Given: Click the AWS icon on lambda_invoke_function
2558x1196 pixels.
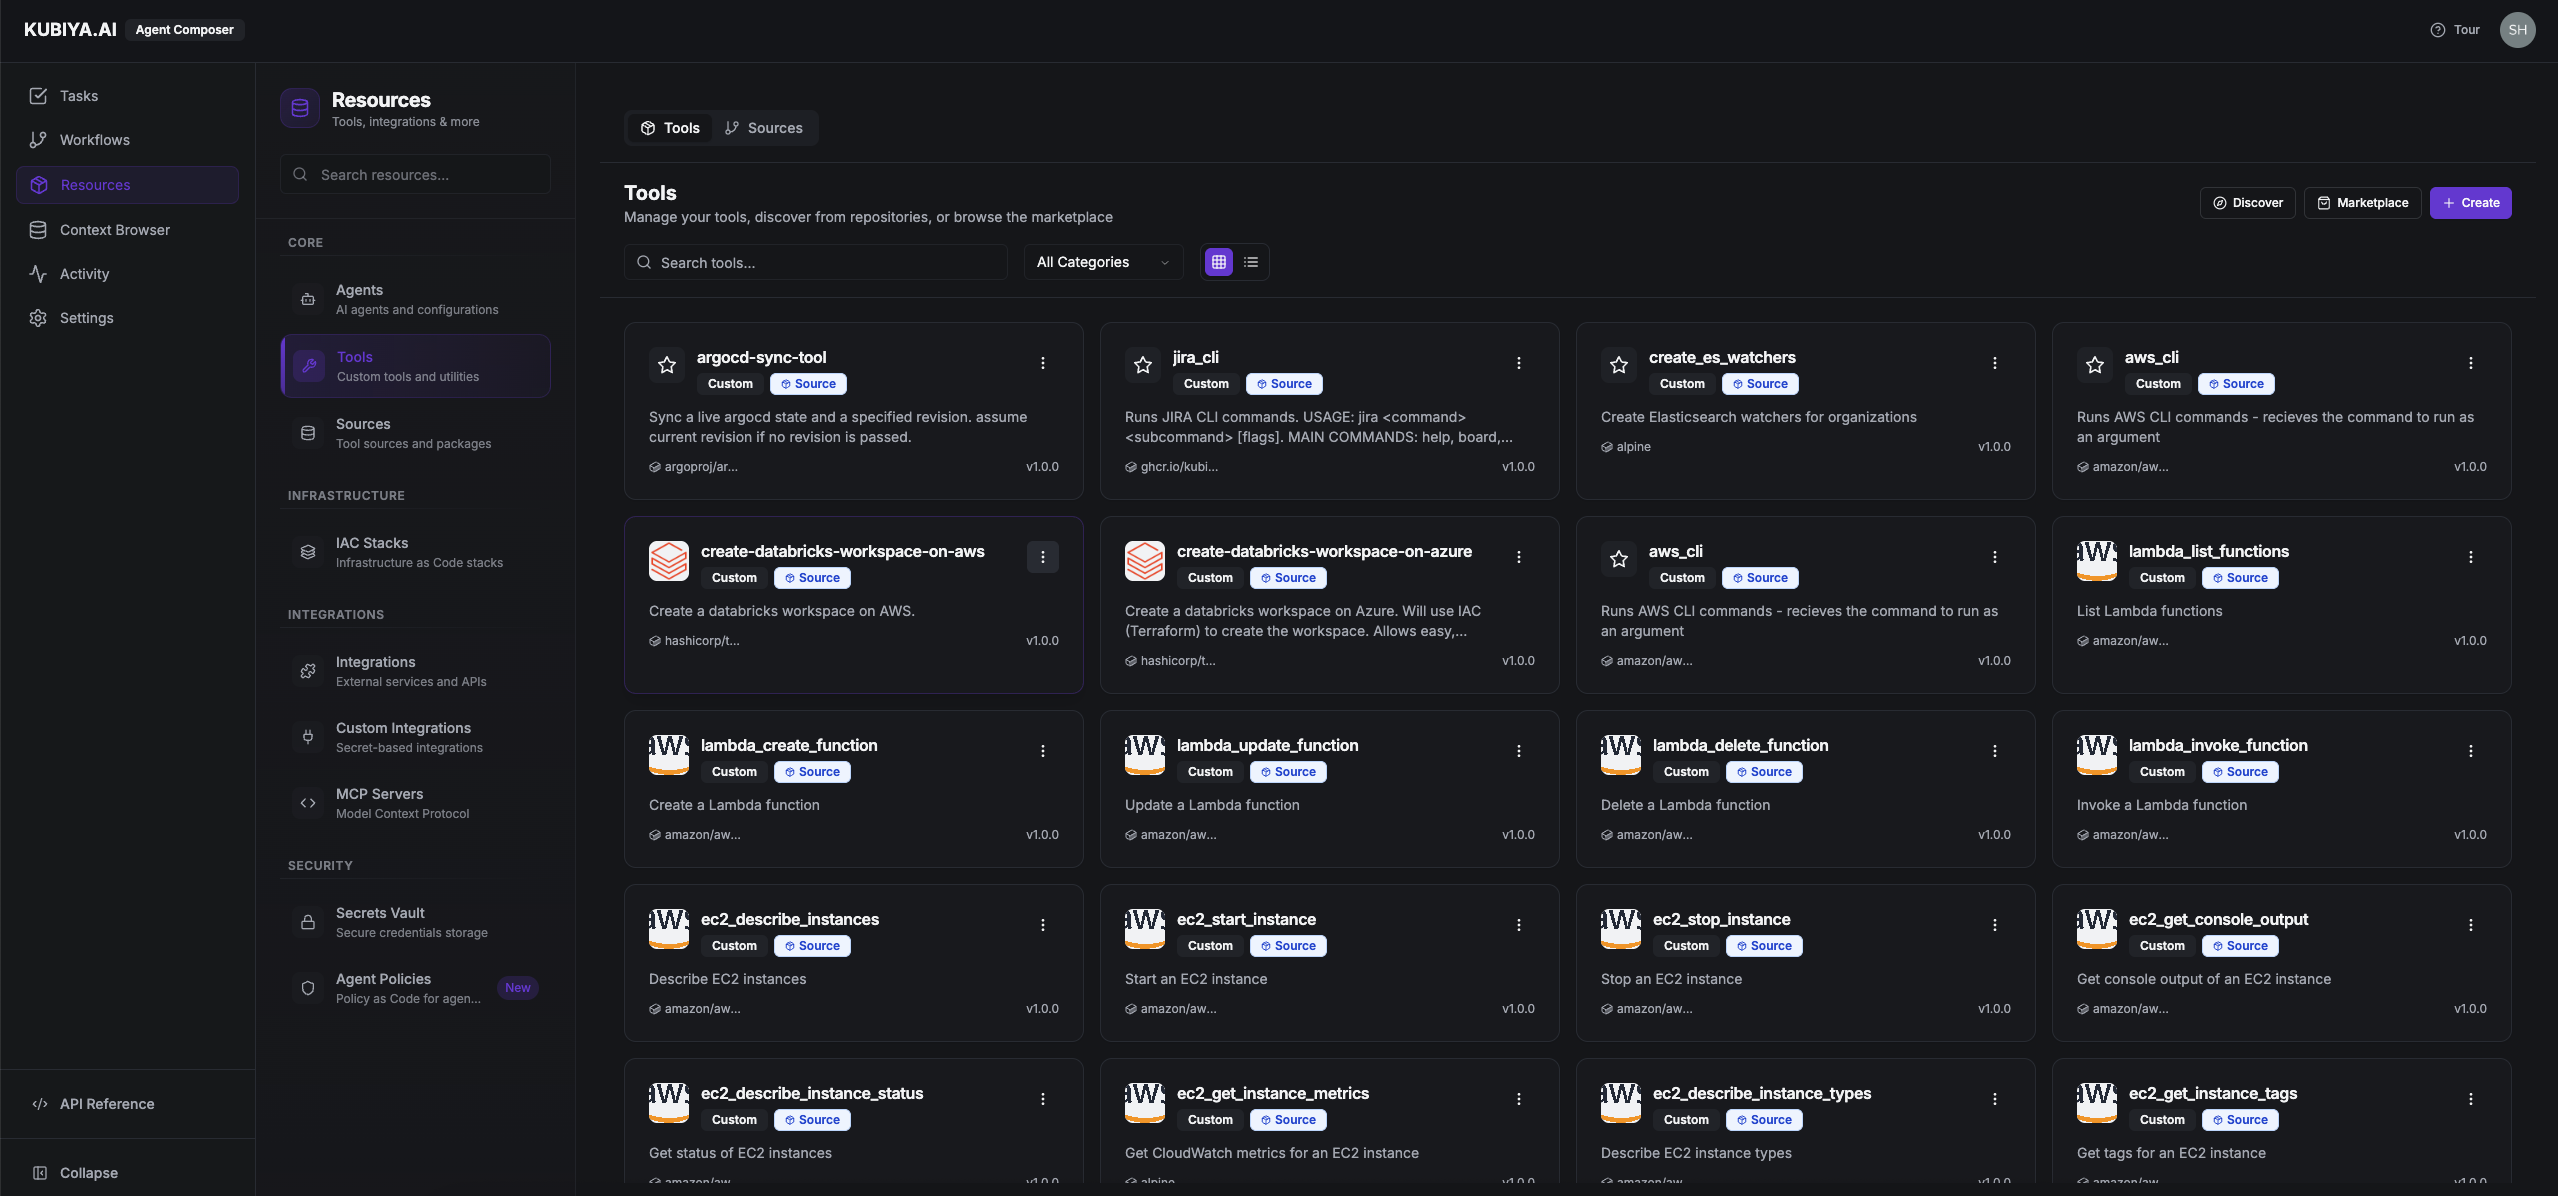Looking at the screenshot, I should 2097,755.
